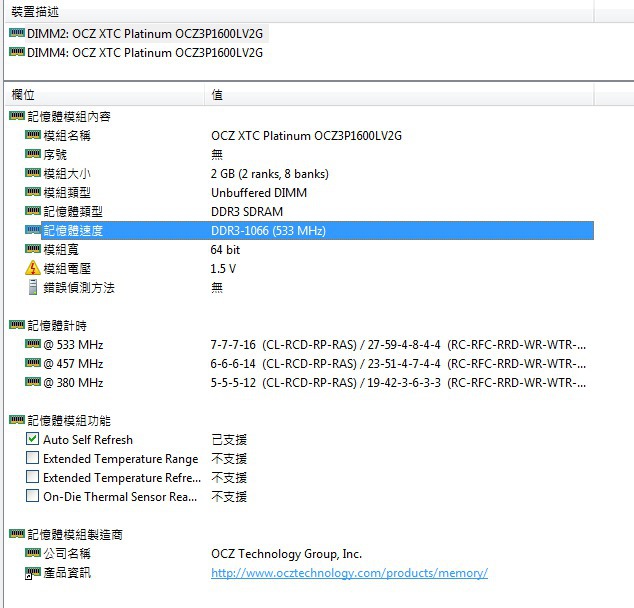
Task: Click the icon next to 模組大小
Action: (33, 173)
